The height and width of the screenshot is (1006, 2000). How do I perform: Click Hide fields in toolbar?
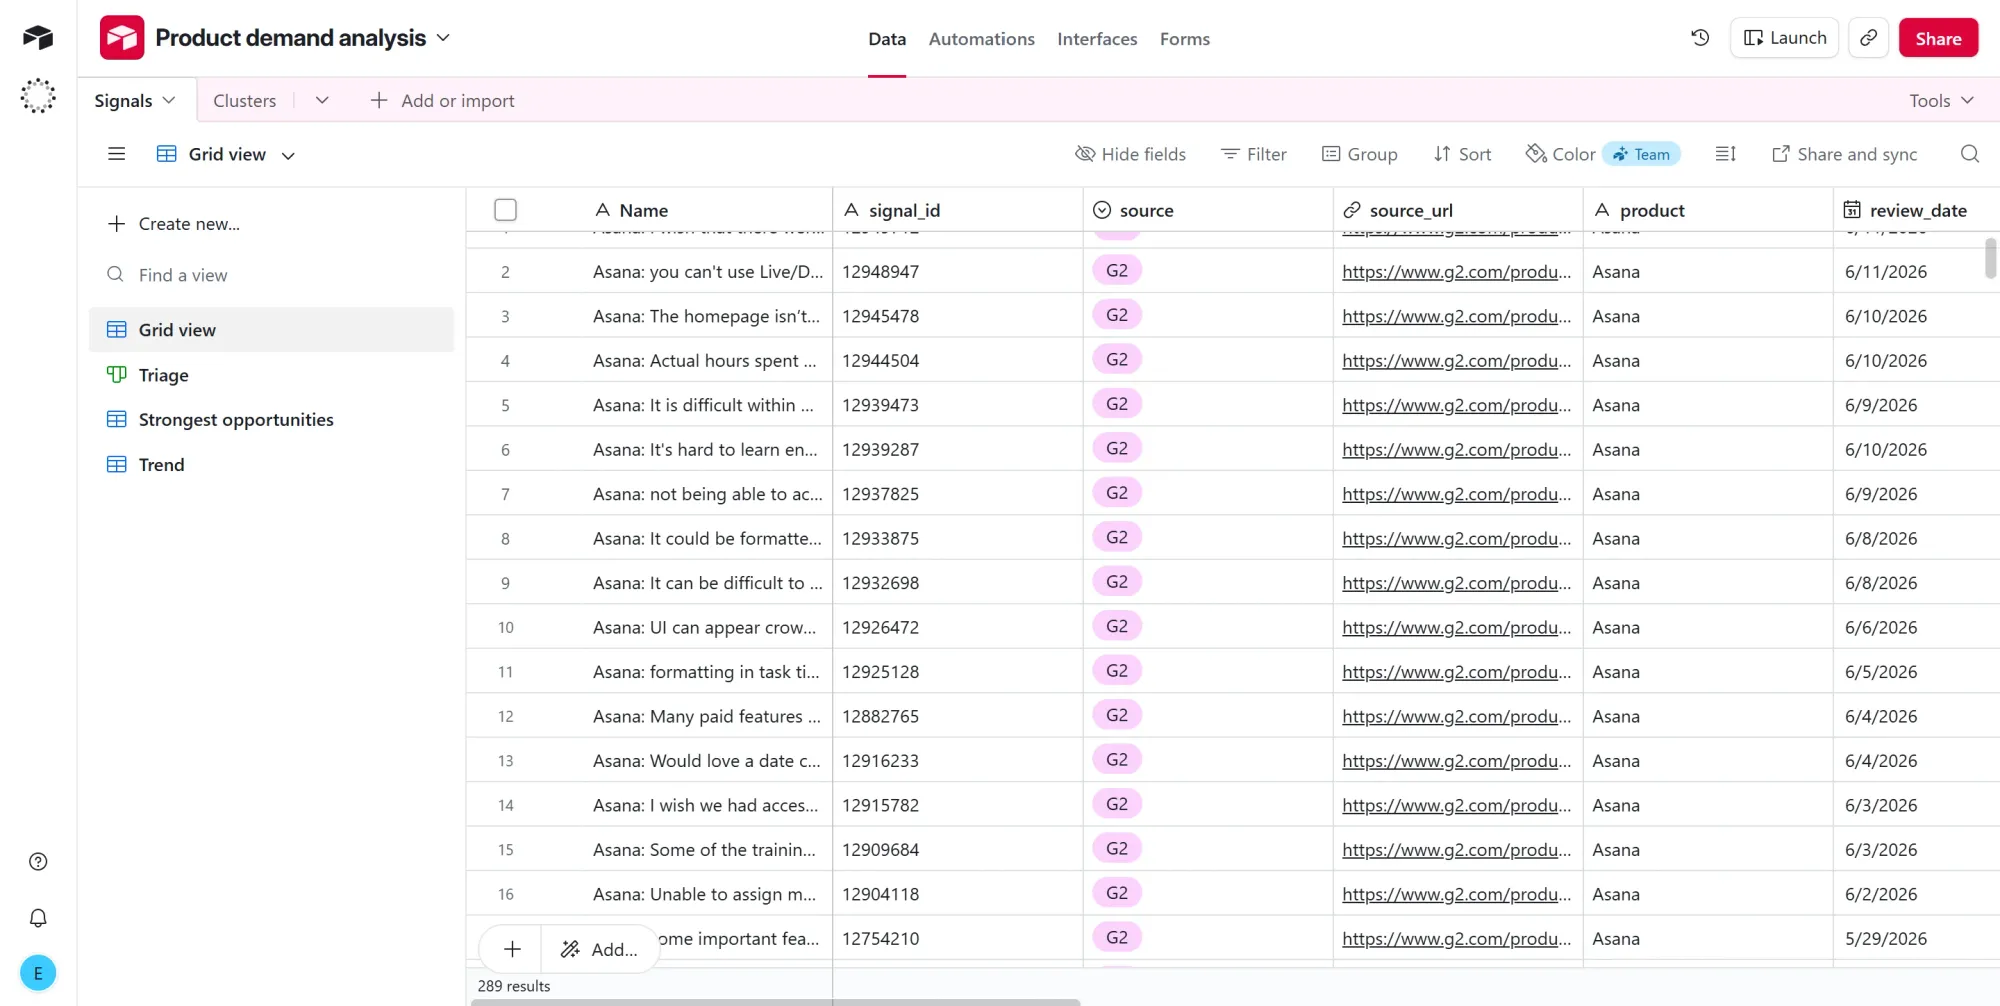pyautogui.click(x=1130, y=154)
